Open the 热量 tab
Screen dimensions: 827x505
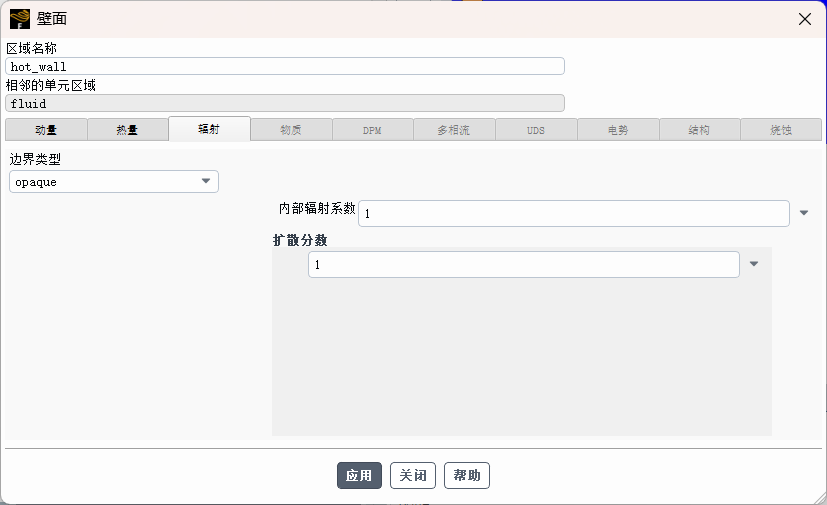(x=127, y=130)
